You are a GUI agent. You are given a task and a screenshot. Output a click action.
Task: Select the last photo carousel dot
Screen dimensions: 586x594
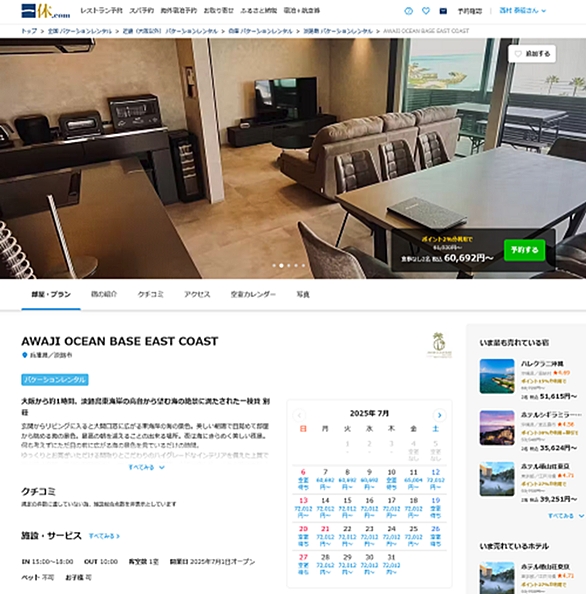(x=303, y=266)
